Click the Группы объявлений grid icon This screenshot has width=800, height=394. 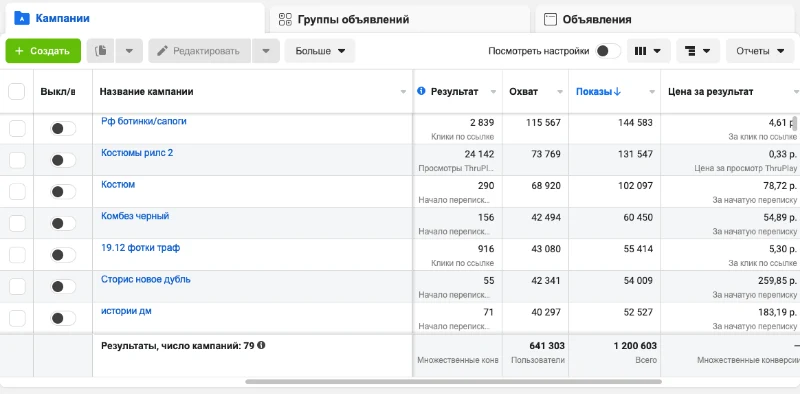pos(285,19)
